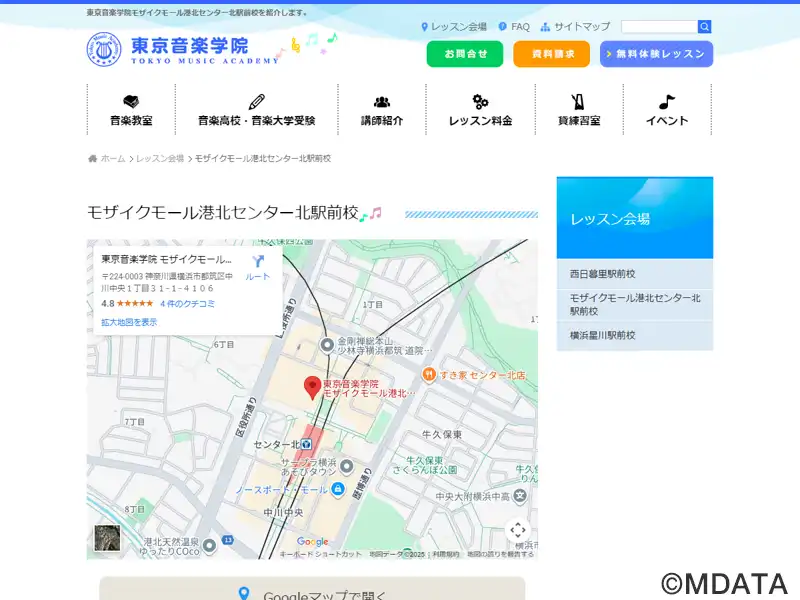Click the green お問合せ button

point(465,54)
